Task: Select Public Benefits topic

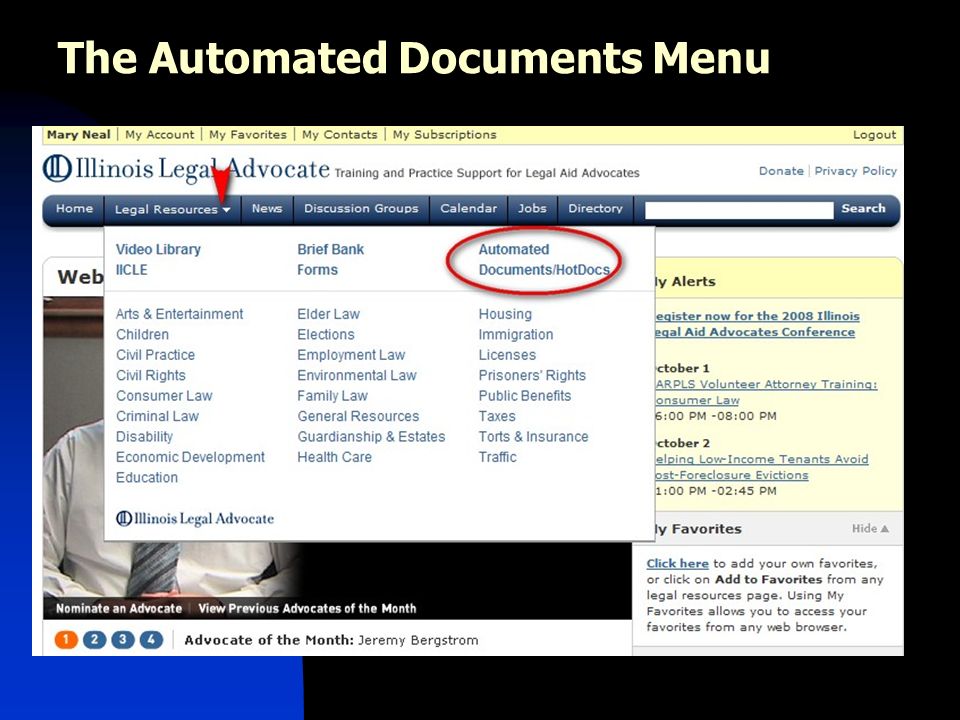Action: coord(525,396)
